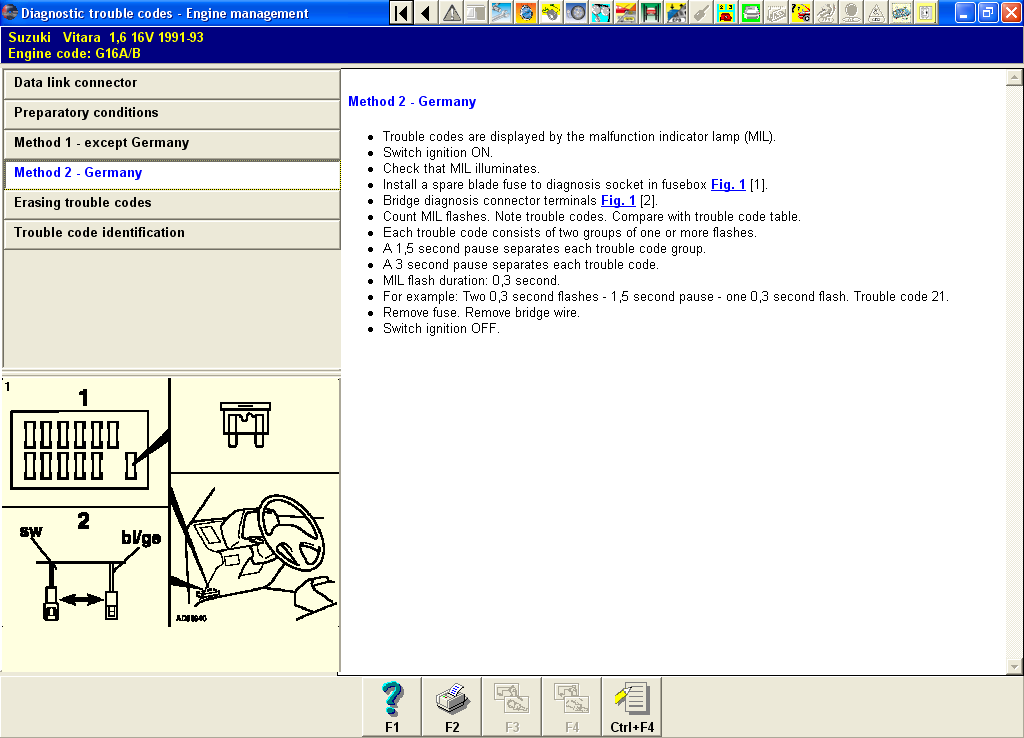Viewport: 1024px width, 738px height.
Task: Open help with the F1 question mark
Action: click(x=392, y=707)
